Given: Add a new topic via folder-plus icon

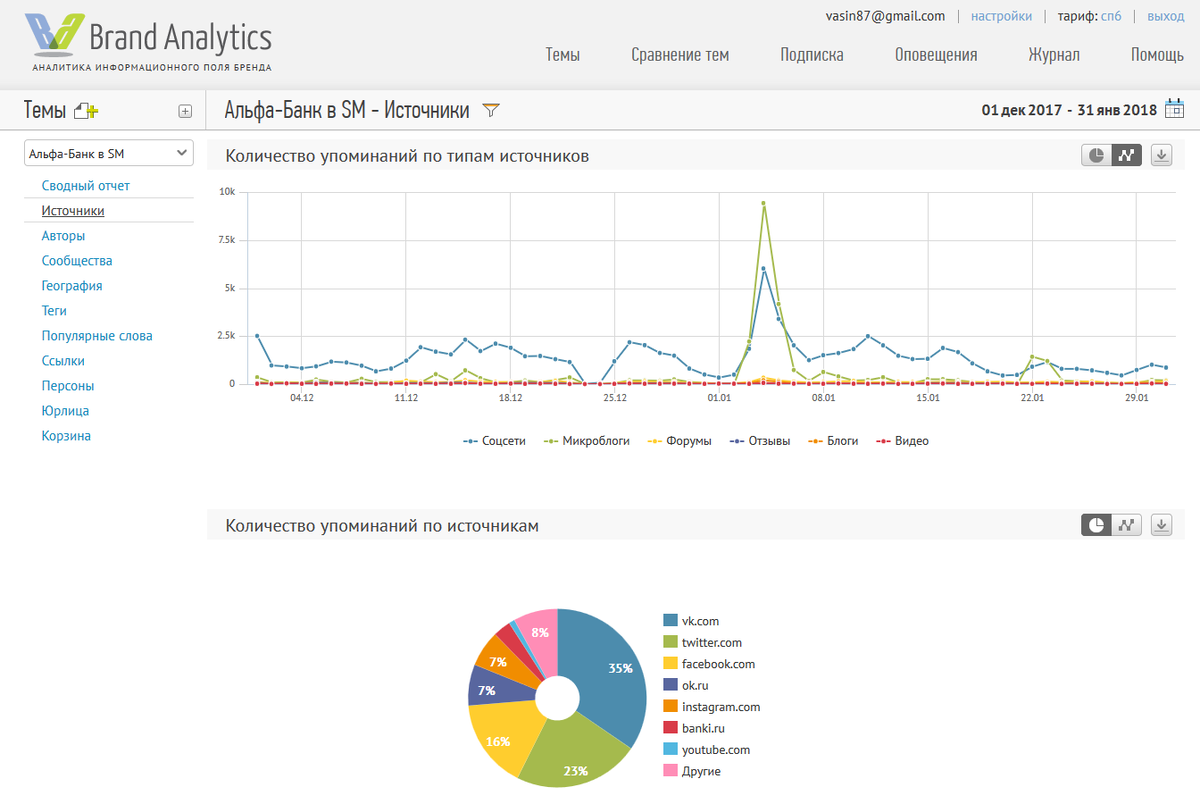Looking at the screenshot, I should coord(87,111).
